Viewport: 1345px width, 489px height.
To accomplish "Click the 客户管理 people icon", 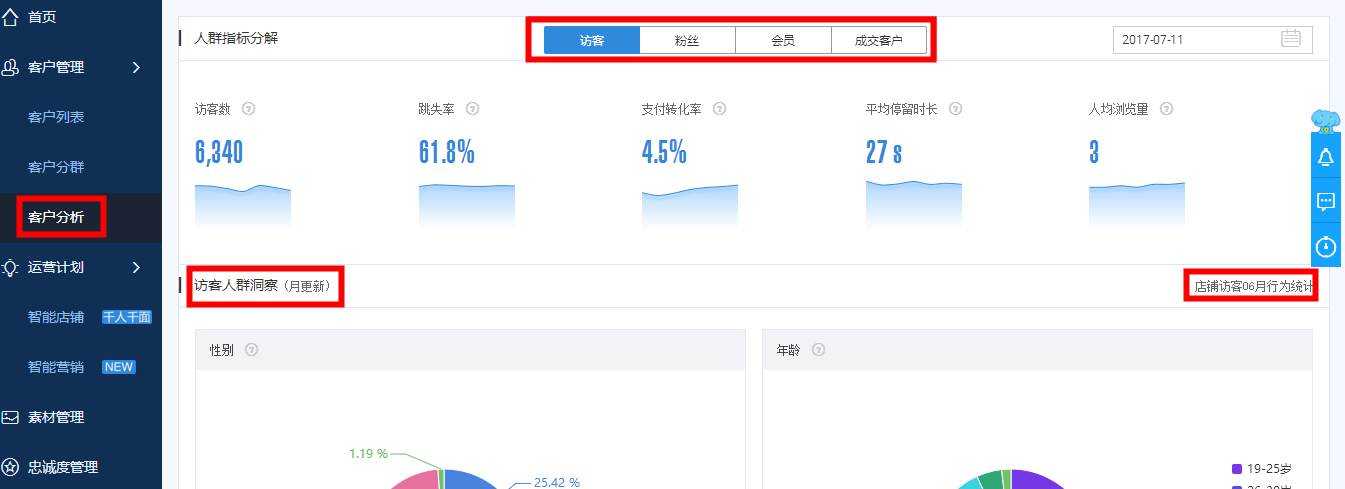I will point(11,67).
